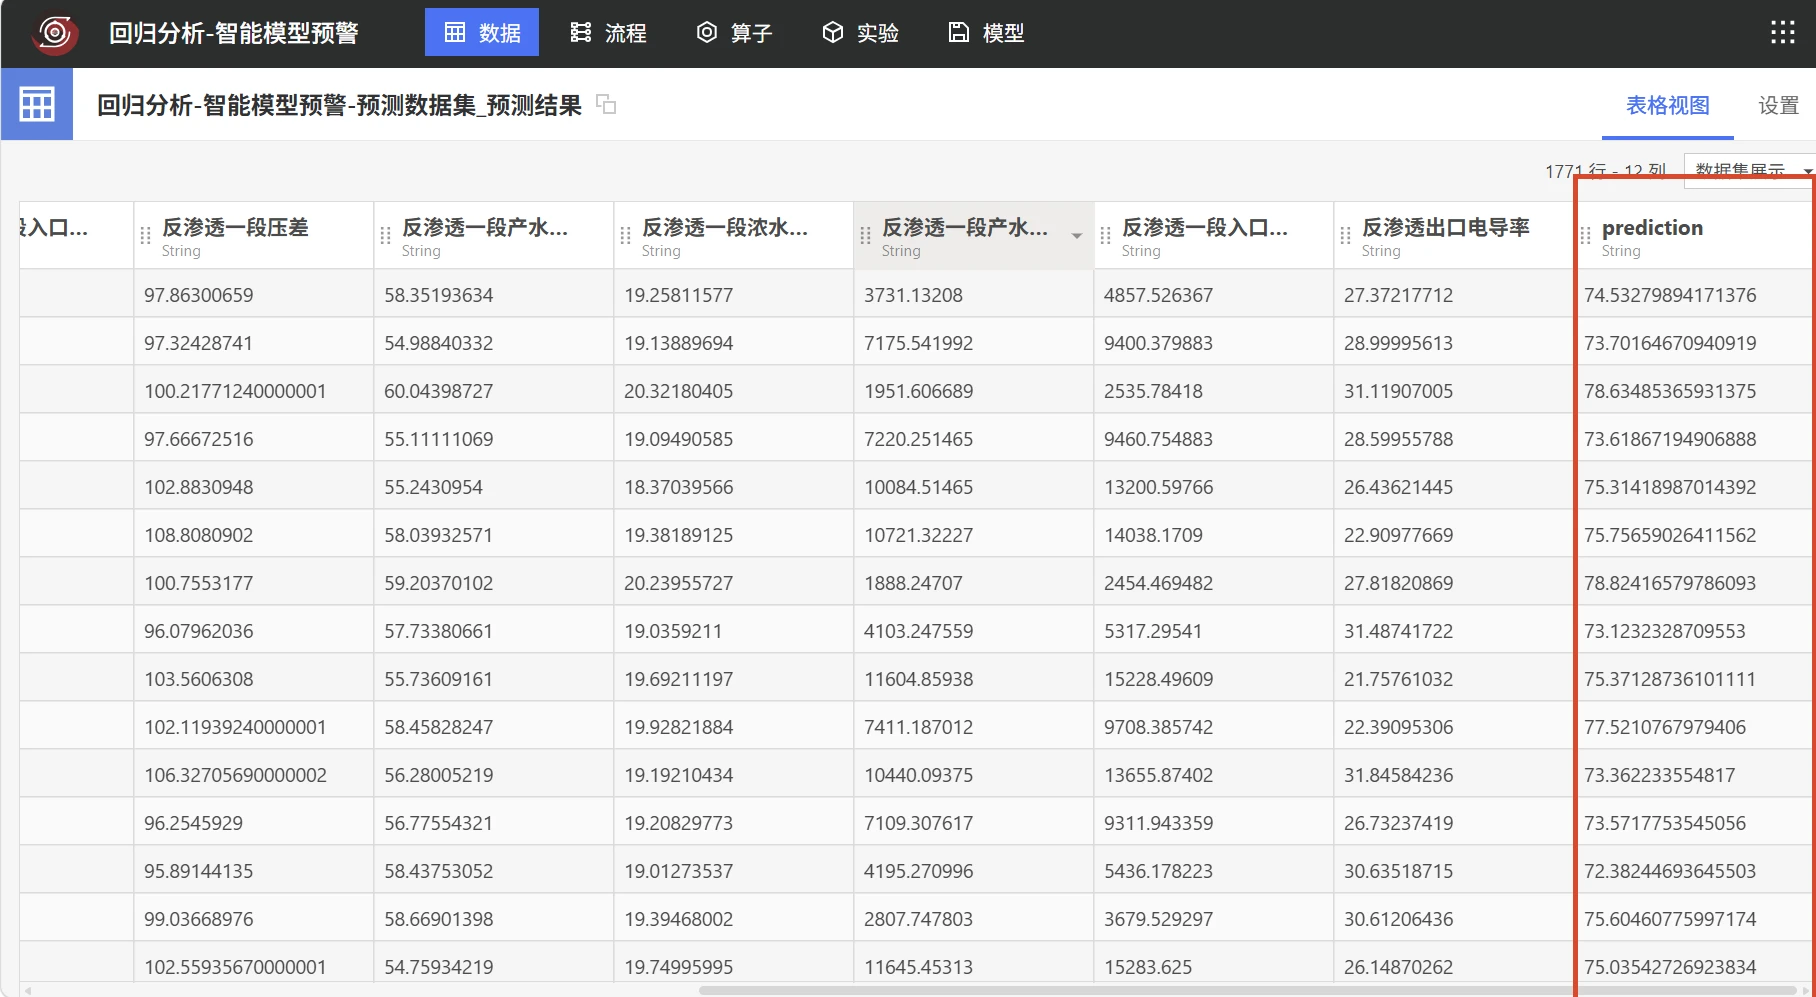Click cell 58.35193634
Screen dimensions: 1816x997
(x=494, y=295)
